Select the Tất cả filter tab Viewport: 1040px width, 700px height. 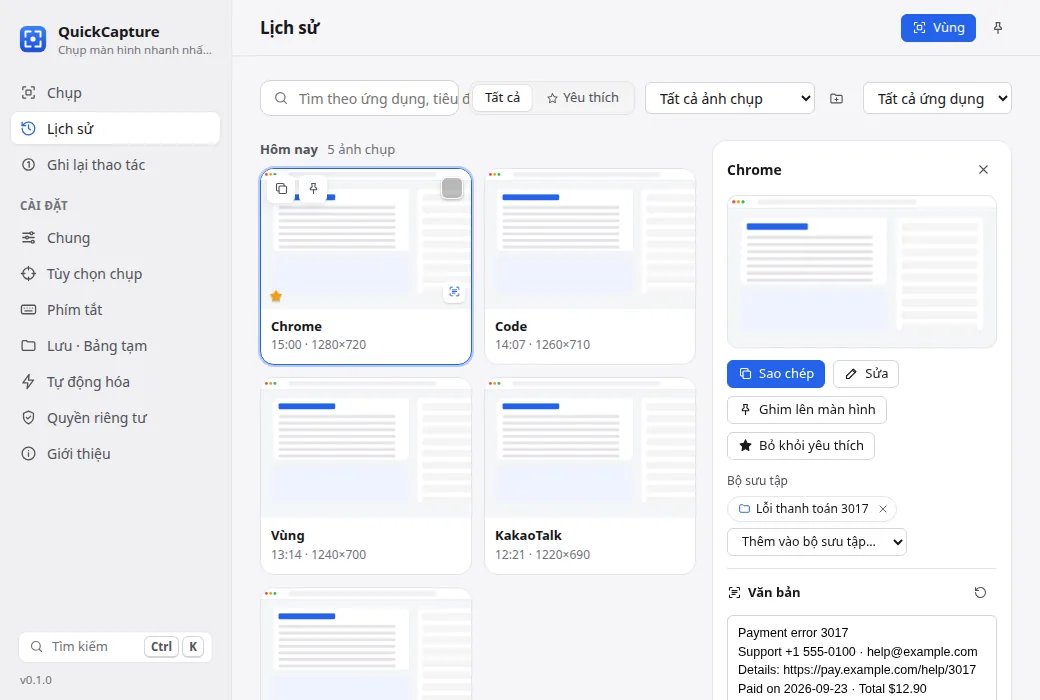(x=502, y=98)
